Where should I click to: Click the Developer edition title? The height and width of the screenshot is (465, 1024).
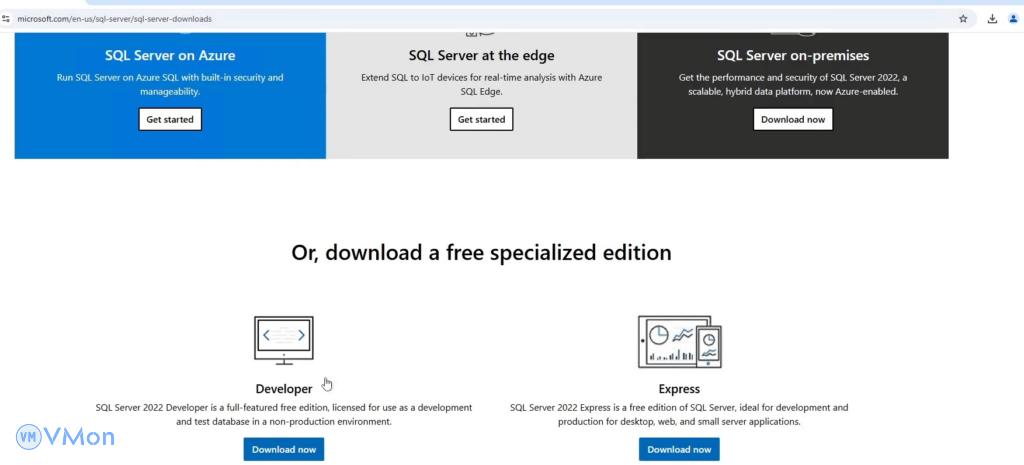point(284,389)
